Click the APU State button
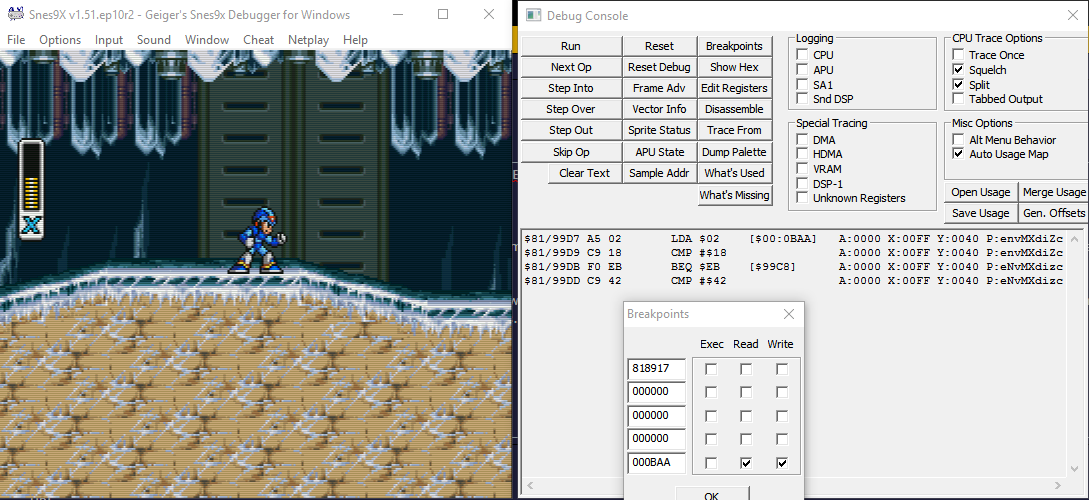Image resolution: width=1089 pixels, height=500 pixels. coord(659,151)
